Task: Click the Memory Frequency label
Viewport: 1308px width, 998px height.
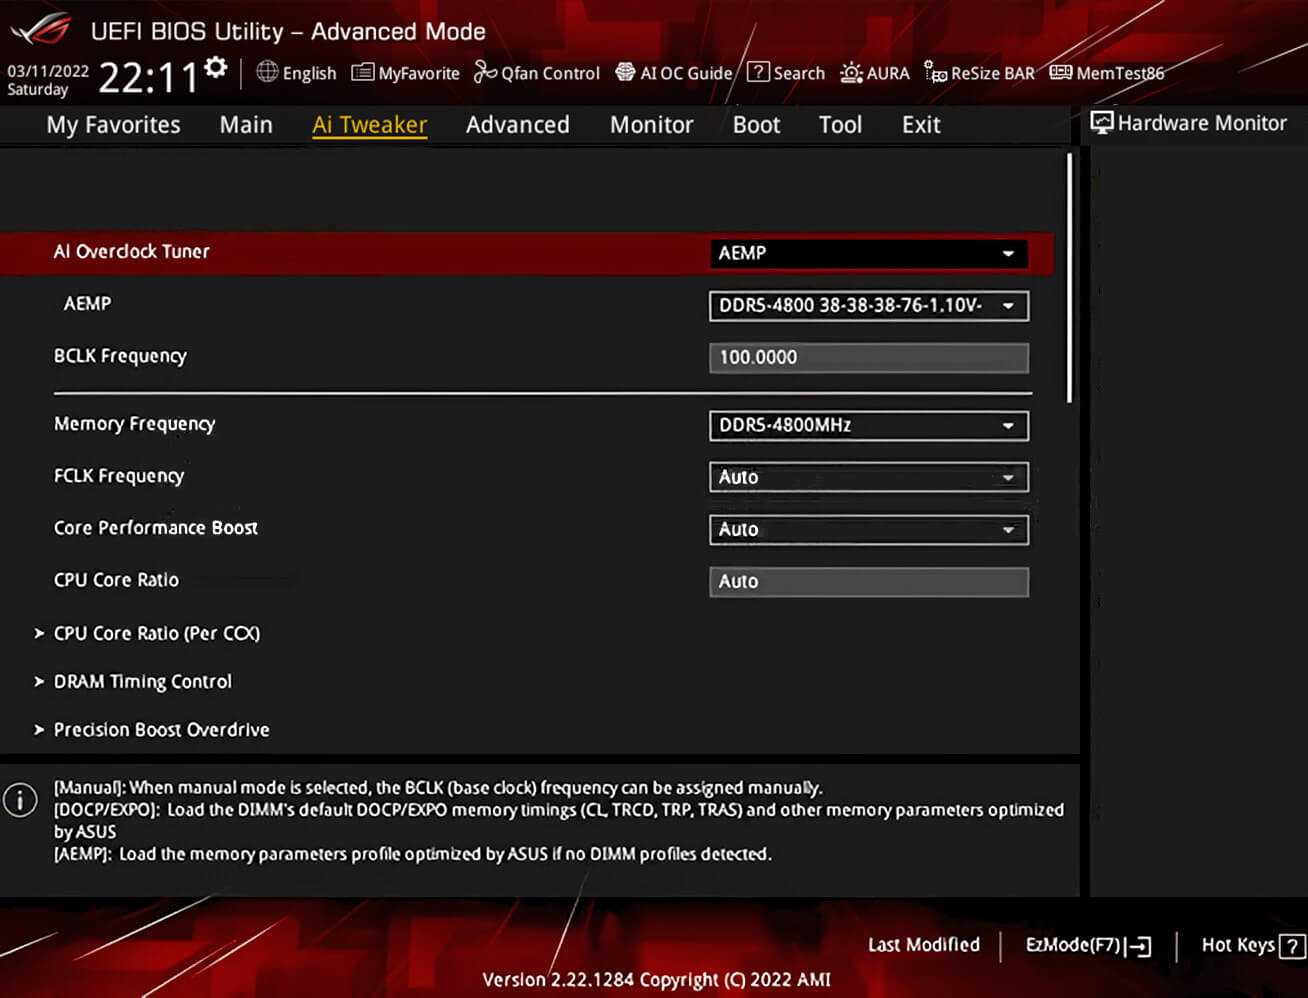Action: click(134, 424)
